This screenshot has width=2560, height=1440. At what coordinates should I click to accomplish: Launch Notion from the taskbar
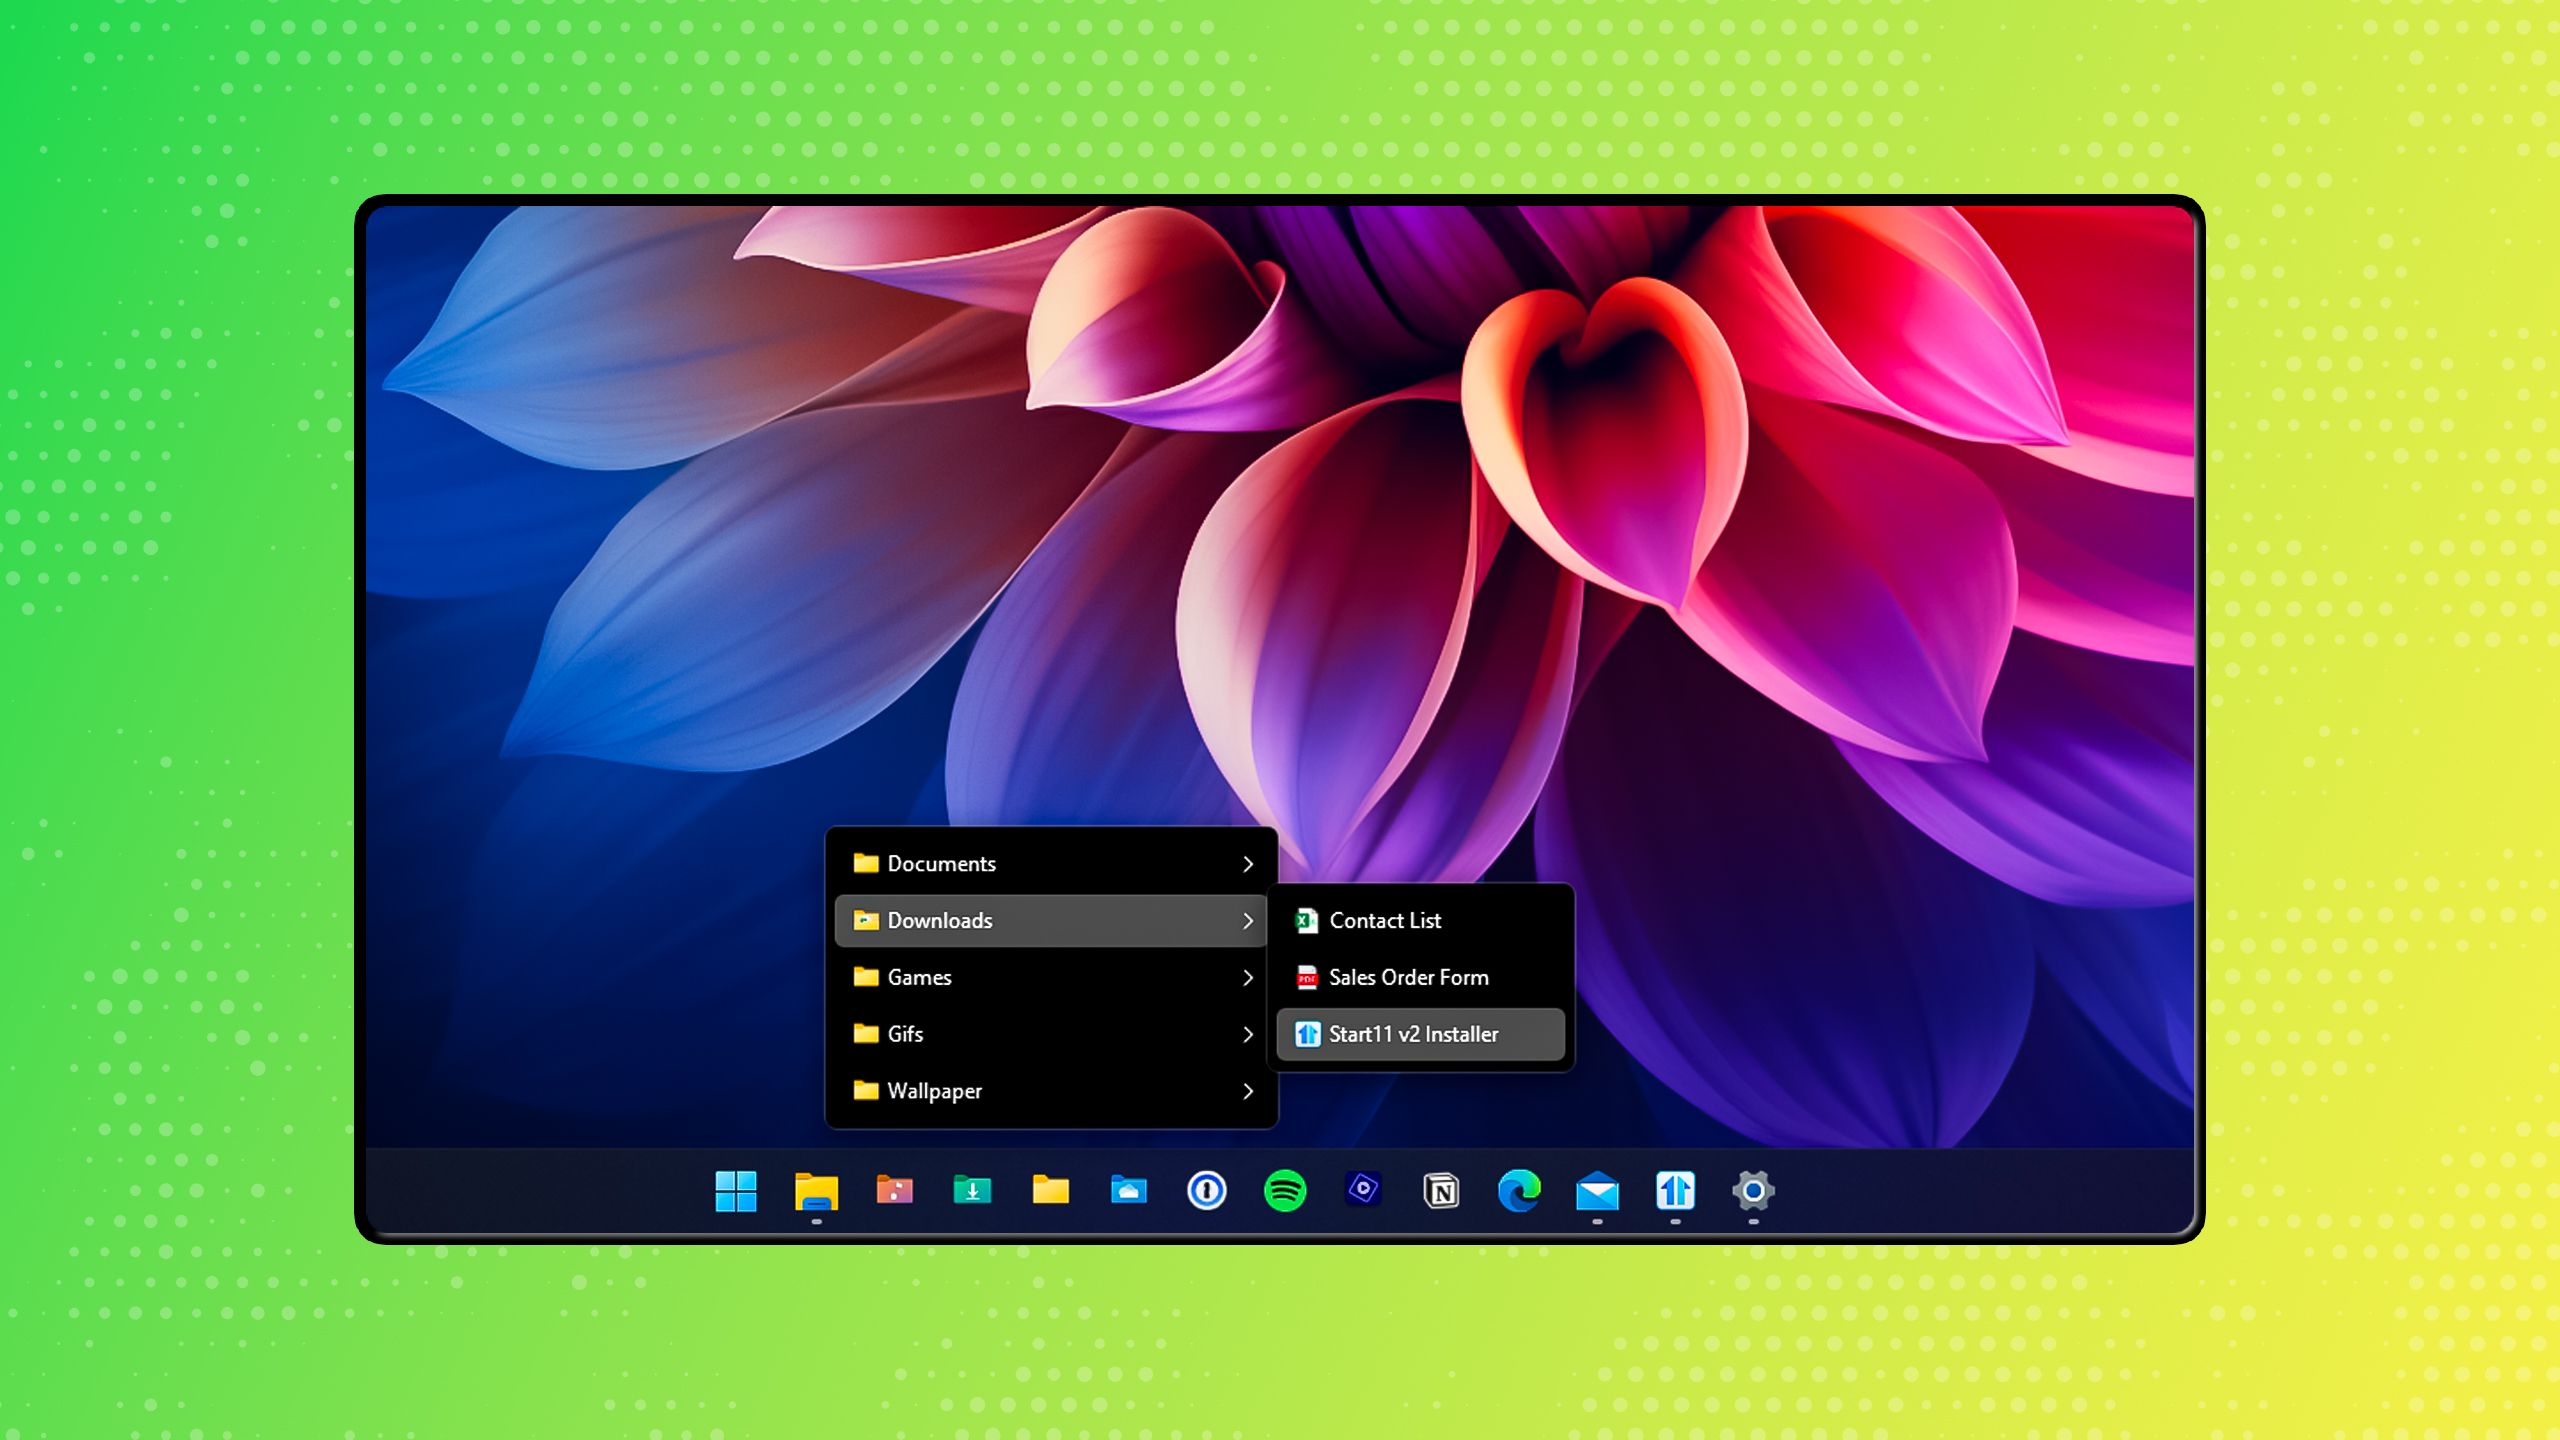coord(1441,1191)
